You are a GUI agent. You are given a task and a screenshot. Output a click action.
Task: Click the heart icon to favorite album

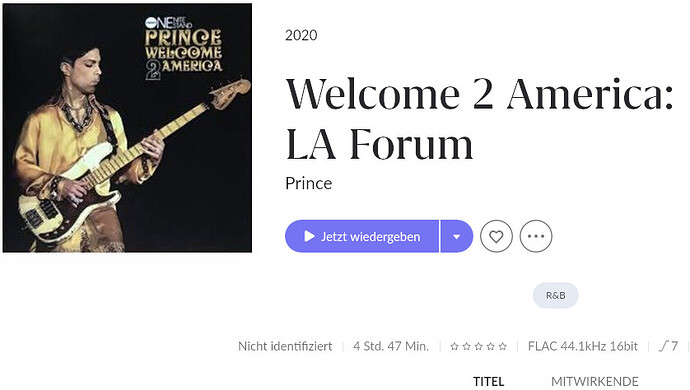[x=496, y=236]
